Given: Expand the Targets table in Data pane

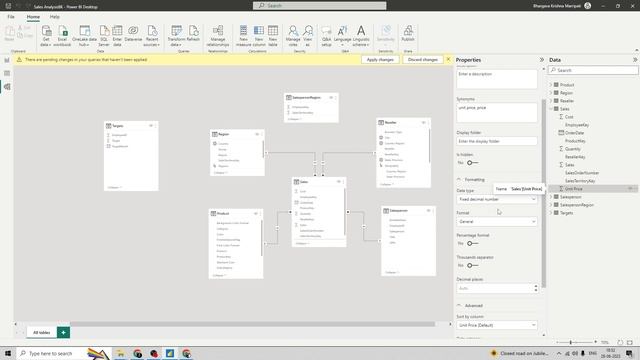Looking at the screenshot, I should coord(551,213).
